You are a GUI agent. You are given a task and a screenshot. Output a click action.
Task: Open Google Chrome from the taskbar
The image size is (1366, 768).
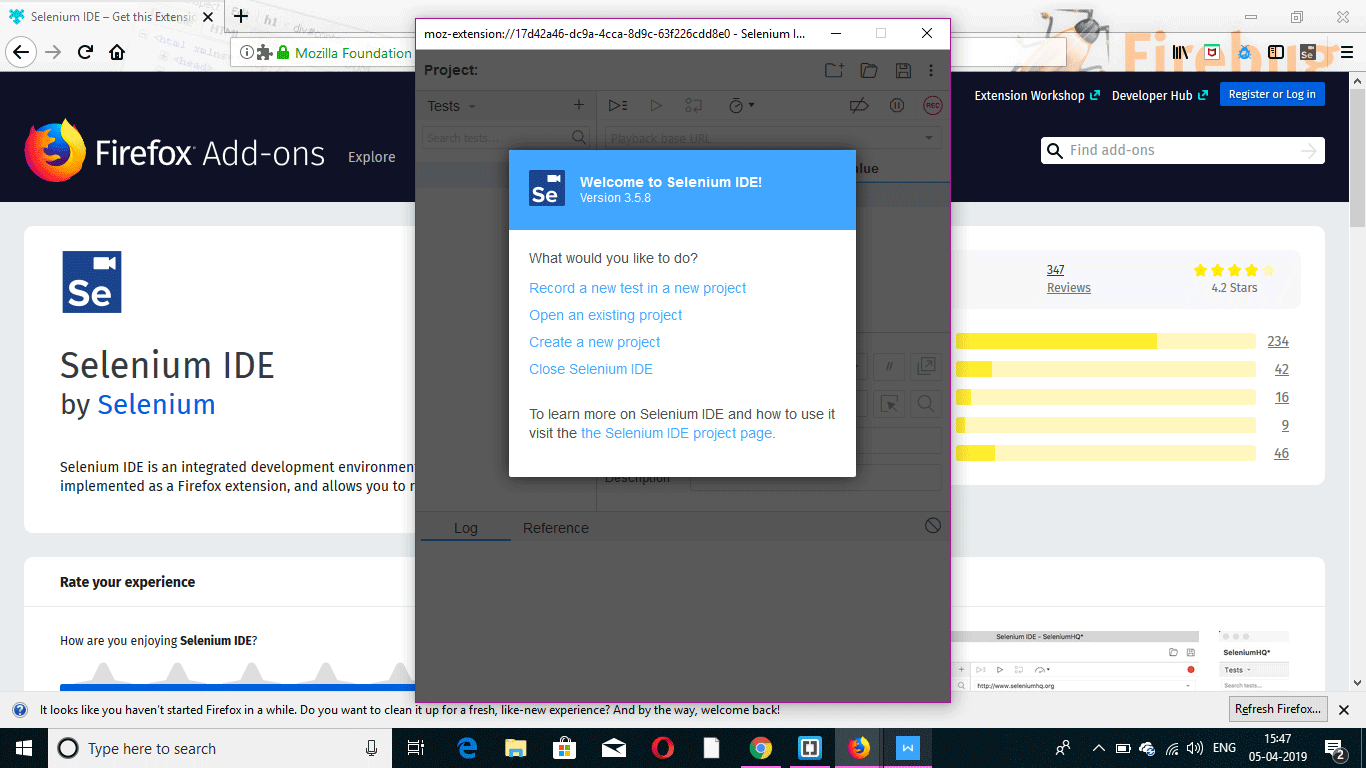pyautogui.click(x=761, y=748)
